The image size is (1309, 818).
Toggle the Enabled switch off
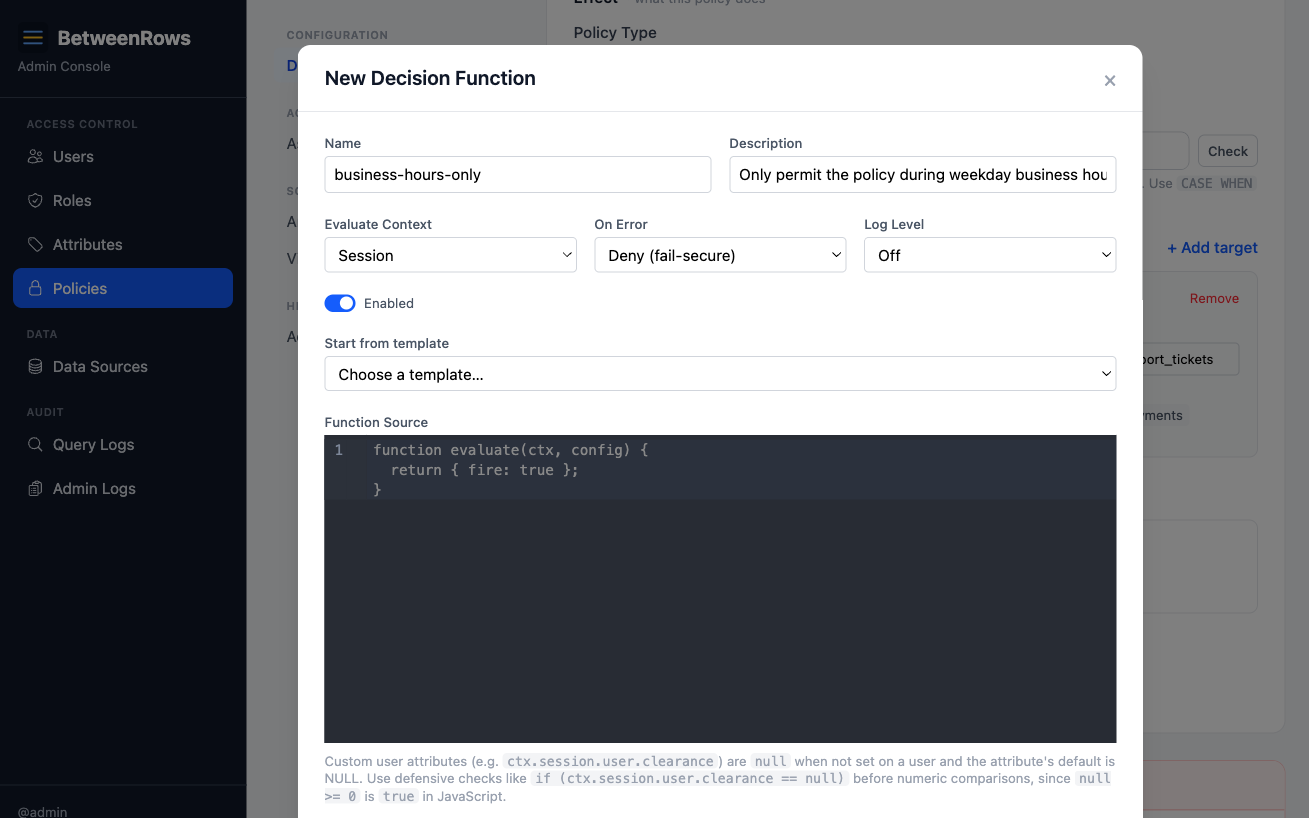[x=340, y=303]
